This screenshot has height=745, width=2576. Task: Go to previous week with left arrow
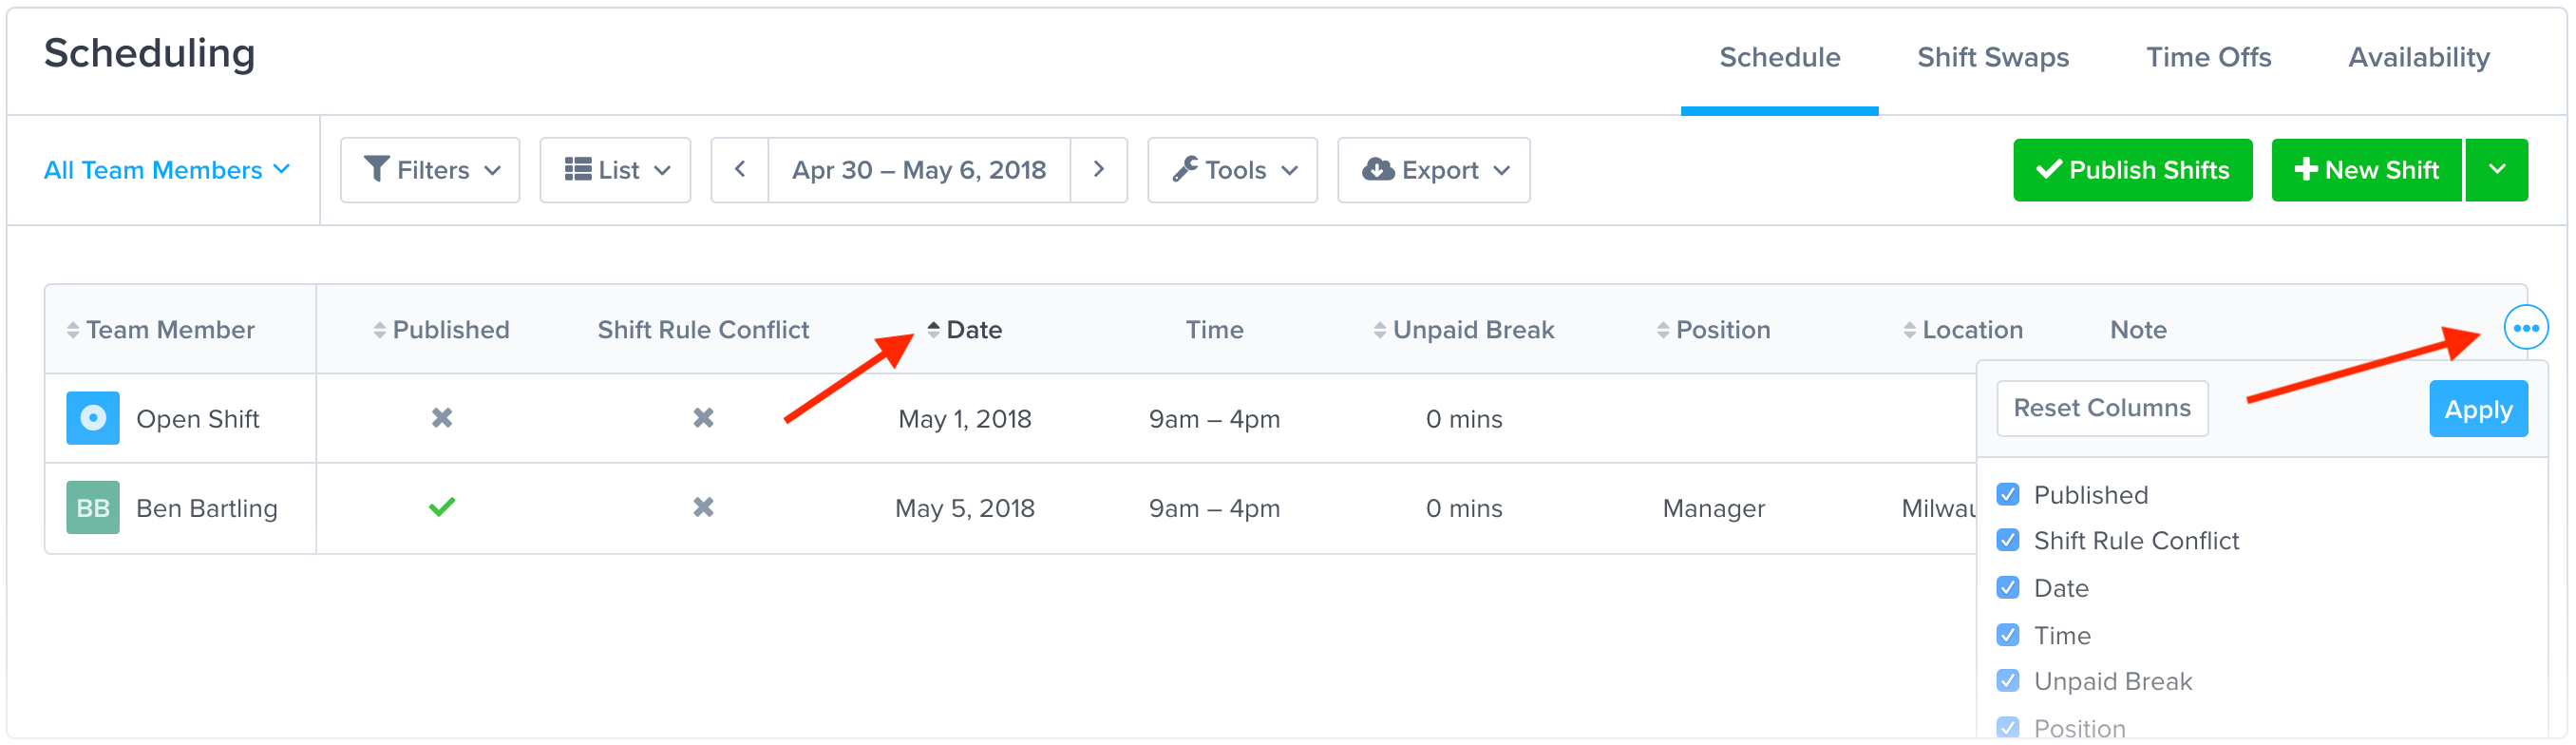pos(740,170)
